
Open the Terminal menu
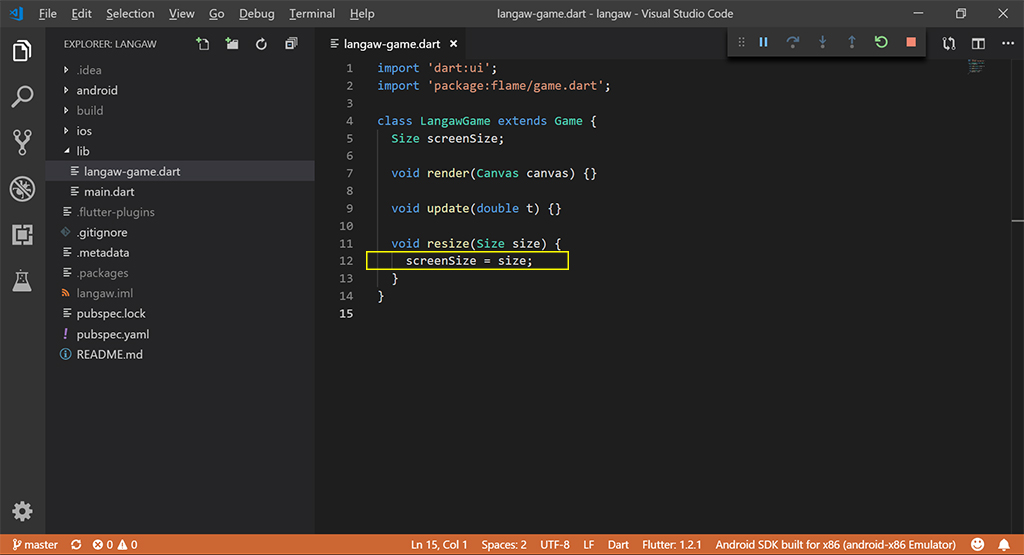(312, 13)
